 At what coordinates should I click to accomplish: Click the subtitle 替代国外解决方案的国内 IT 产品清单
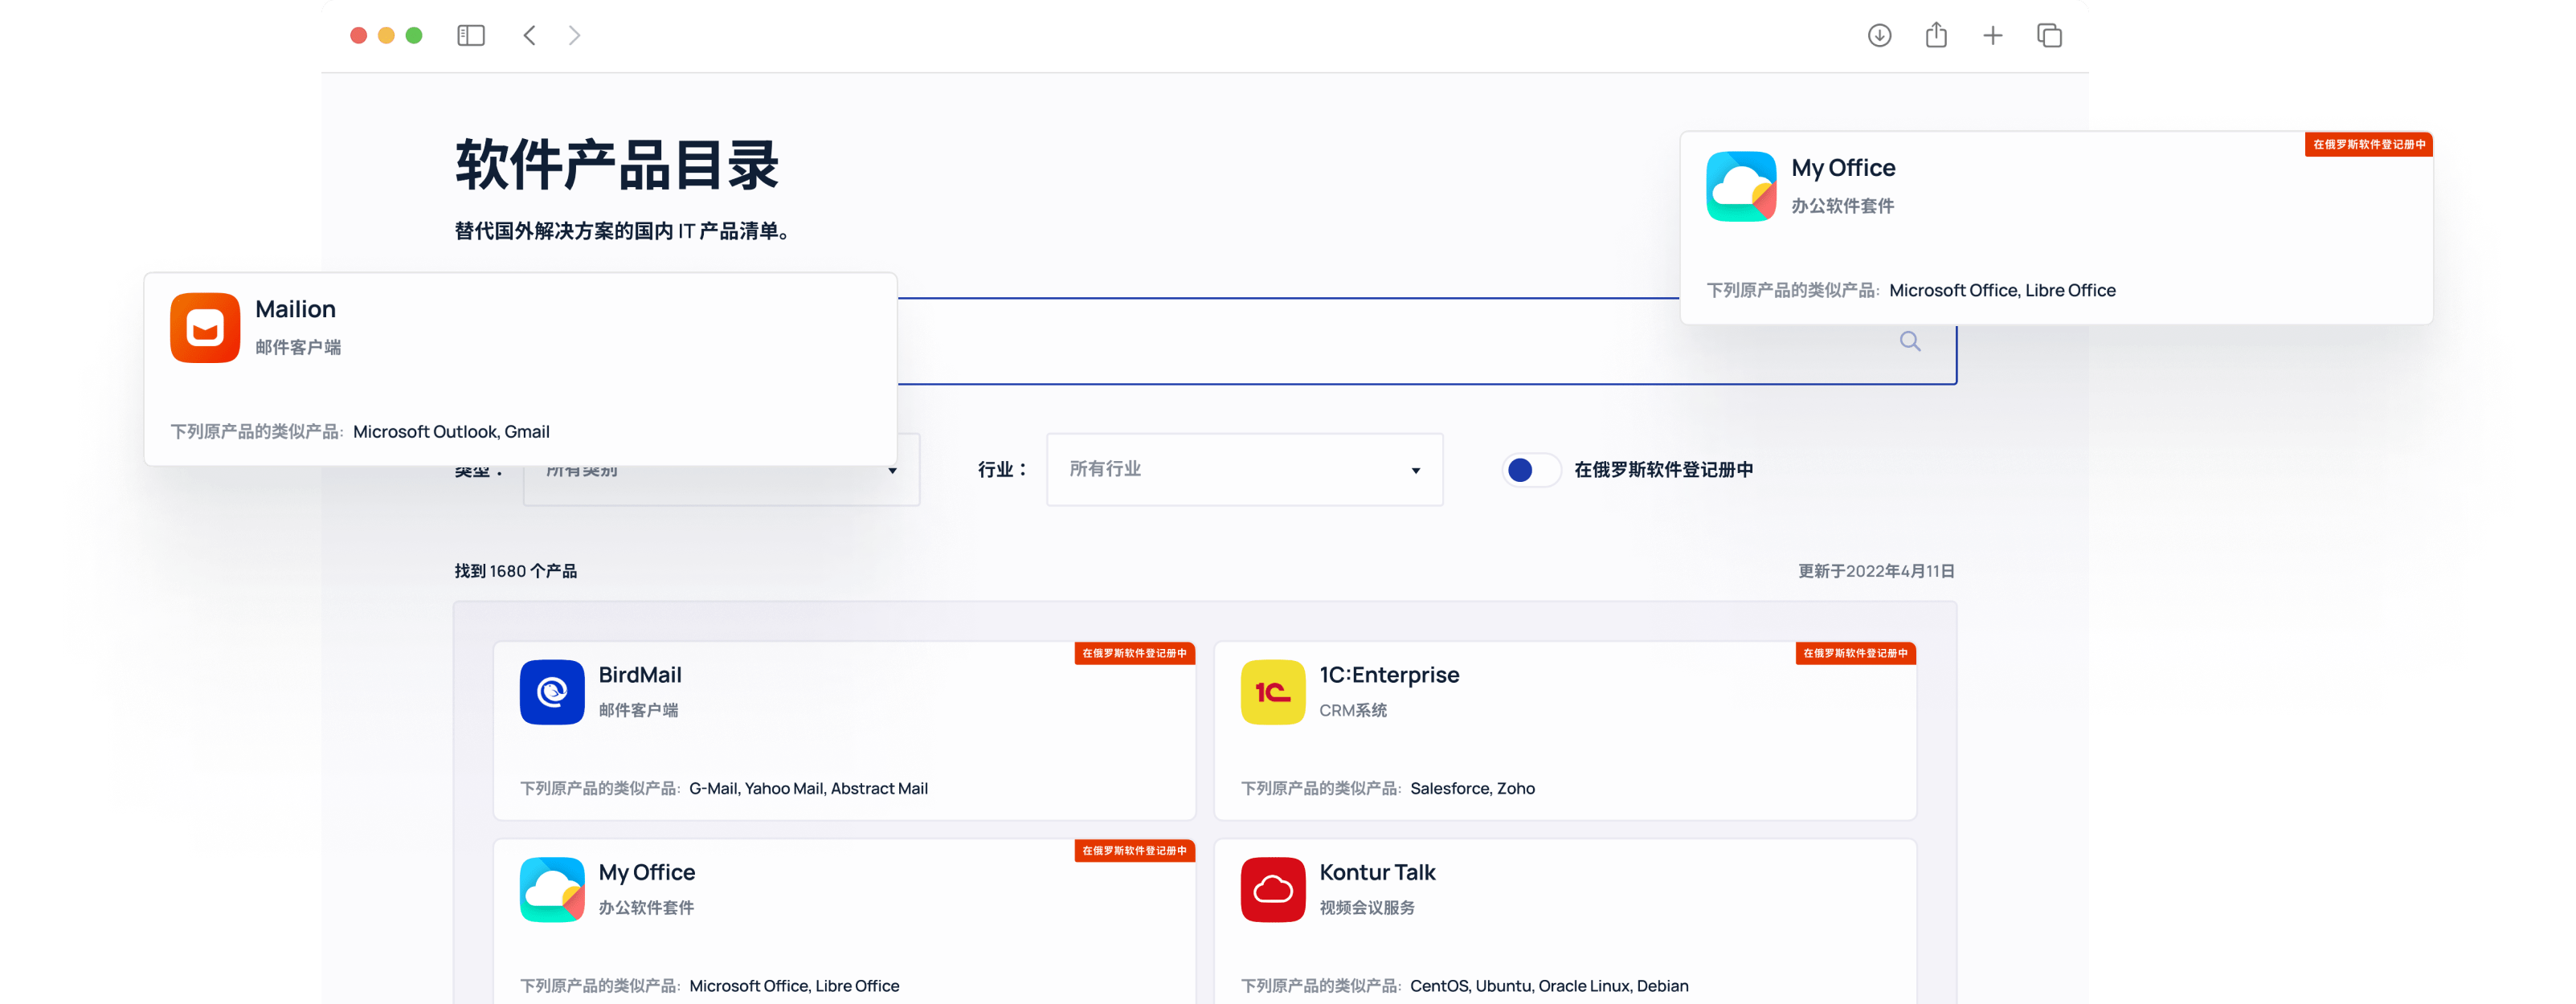[621, 231]
